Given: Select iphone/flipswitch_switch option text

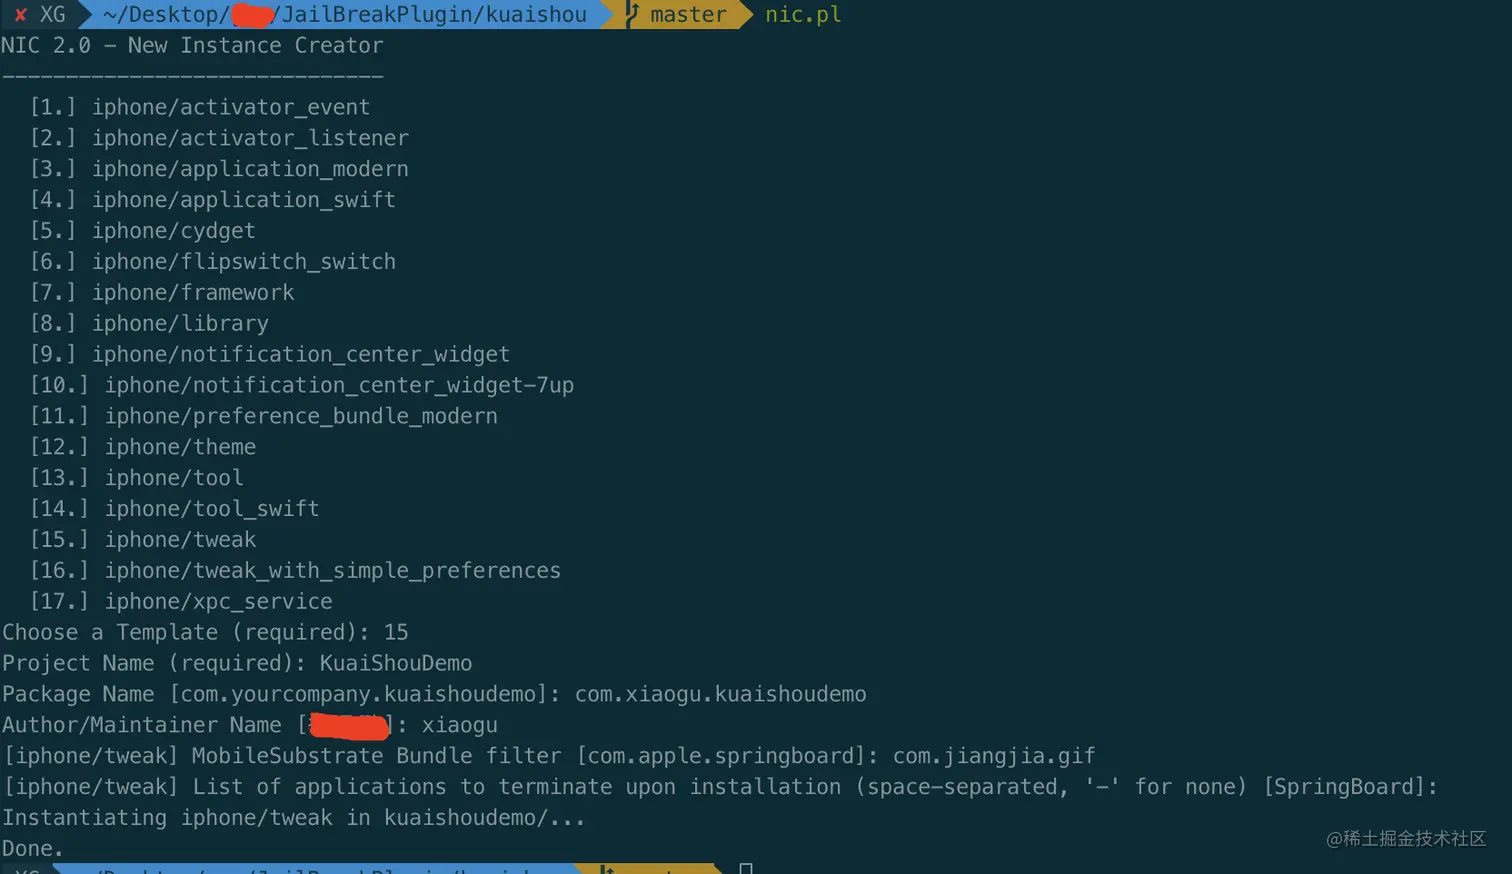Looking at the screenshot, I should pyautogui.click(x=244, y=262).
